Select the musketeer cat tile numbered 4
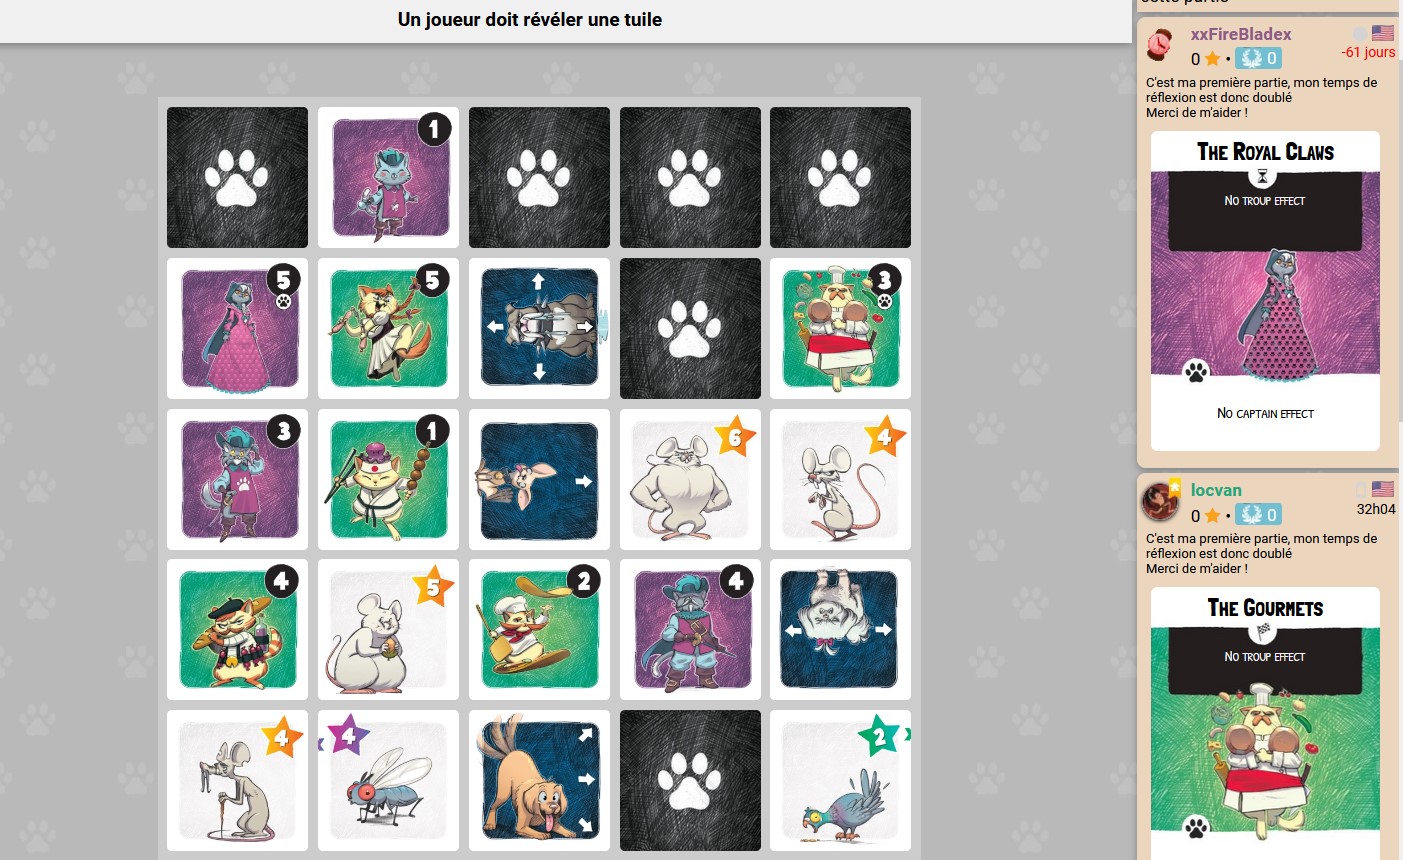The image size is (1403, 860). (x=690, y=629)
